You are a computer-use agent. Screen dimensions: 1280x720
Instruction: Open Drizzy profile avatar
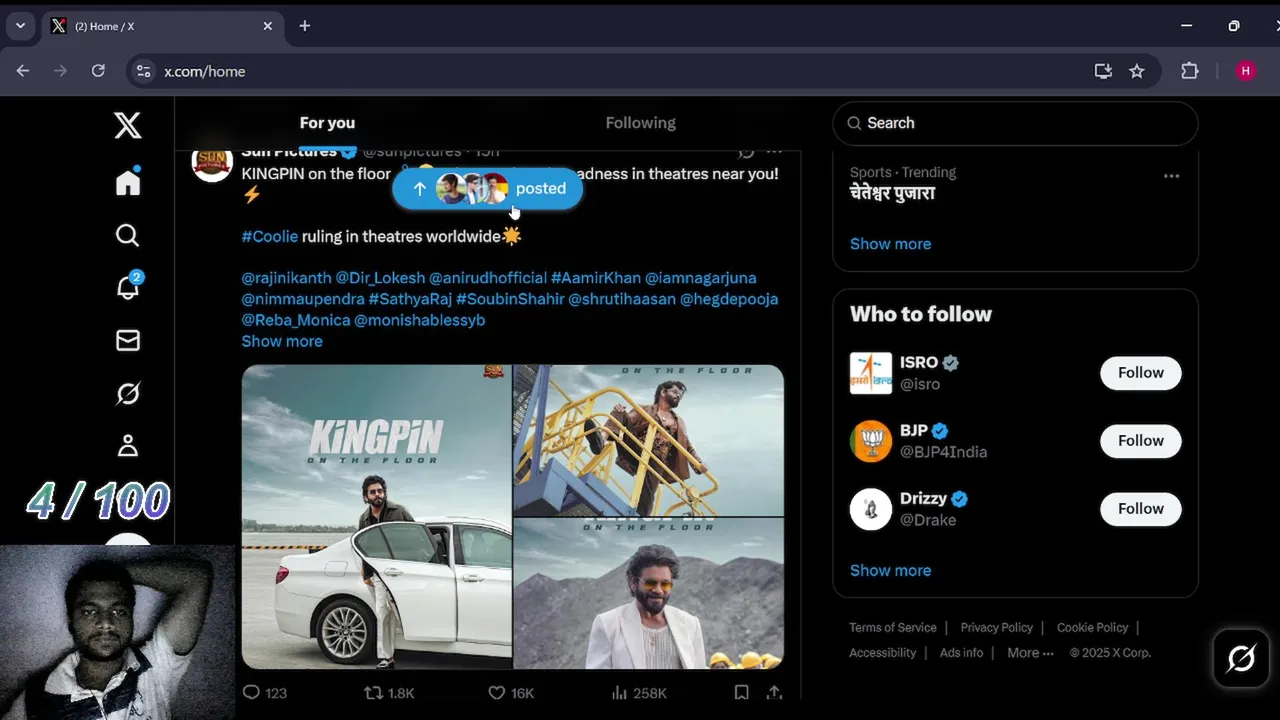coord(871,509)
